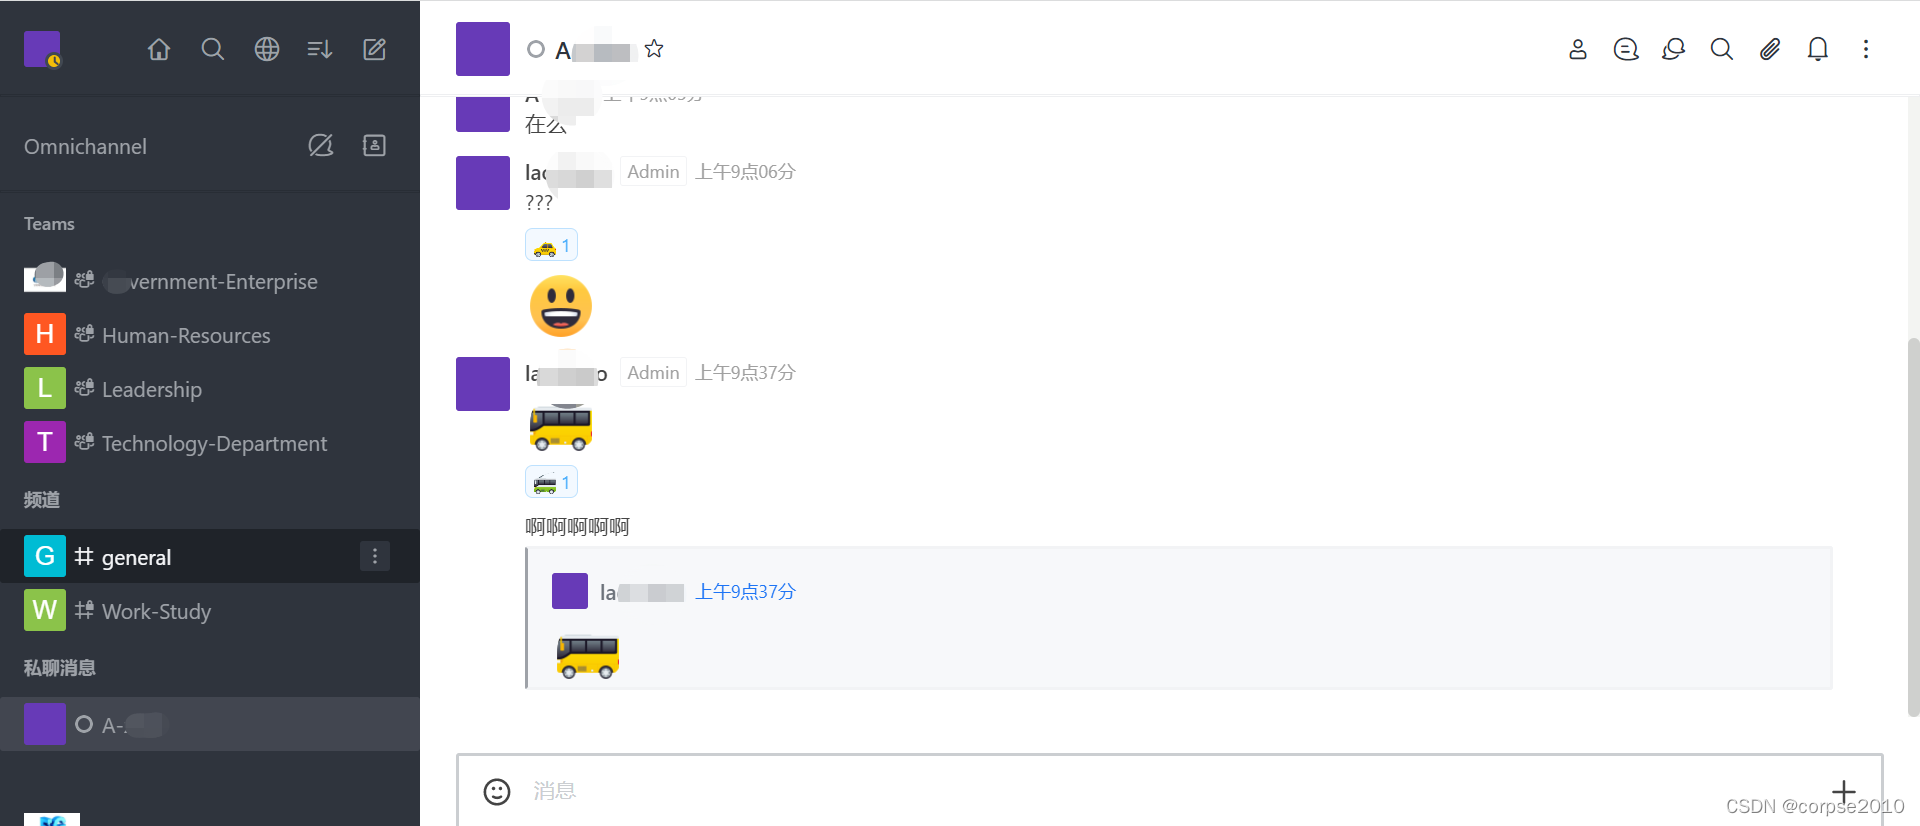Toggle notification preferences bell icon

(1818, 49)
